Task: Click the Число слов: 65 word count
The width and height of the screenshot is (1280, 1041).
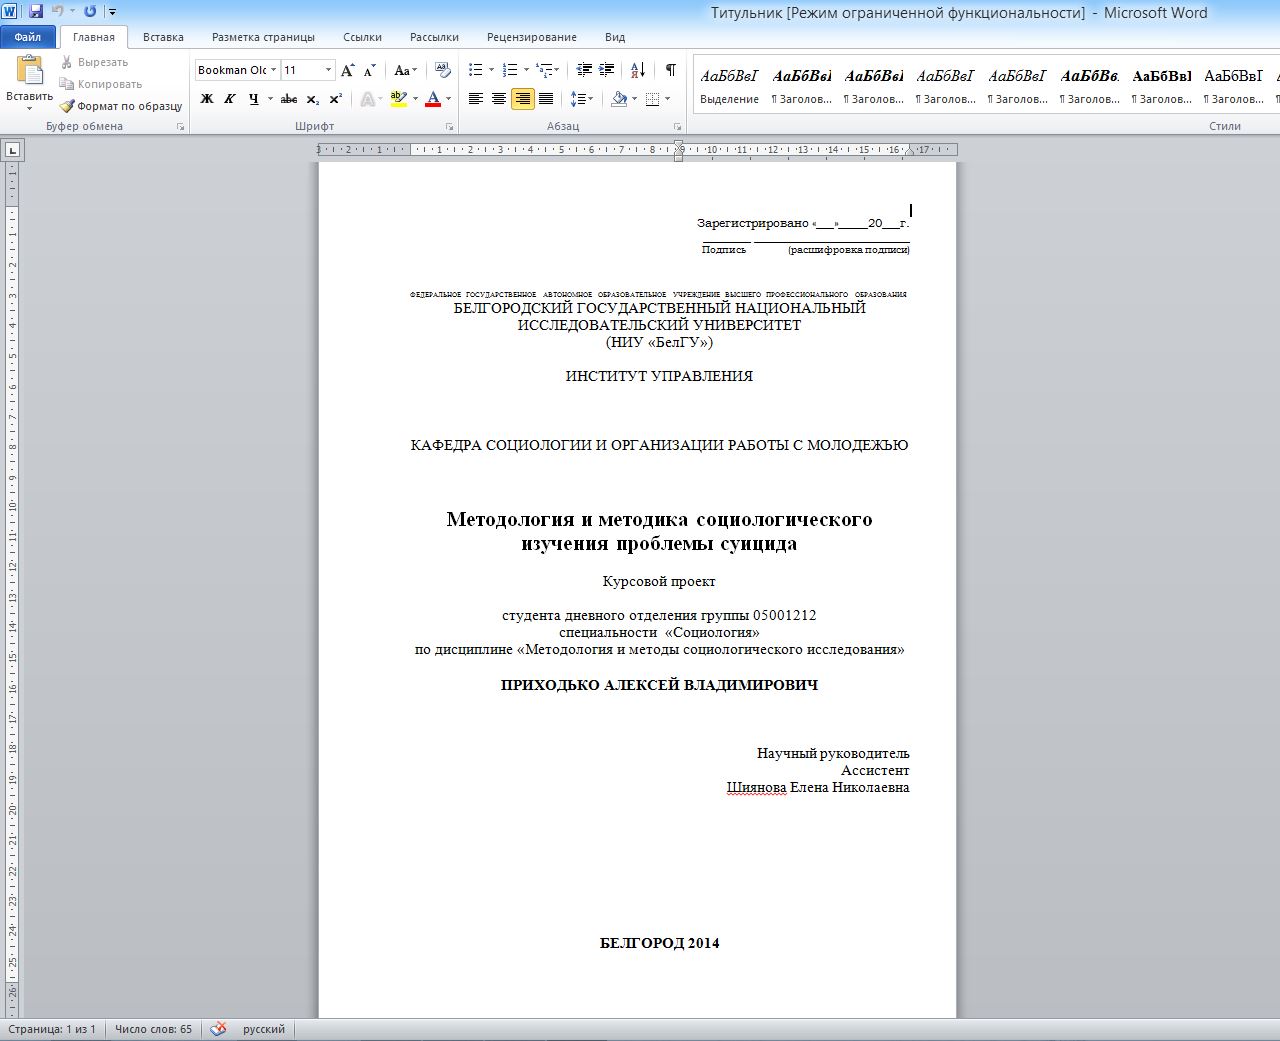Action: coord(153,1029)
